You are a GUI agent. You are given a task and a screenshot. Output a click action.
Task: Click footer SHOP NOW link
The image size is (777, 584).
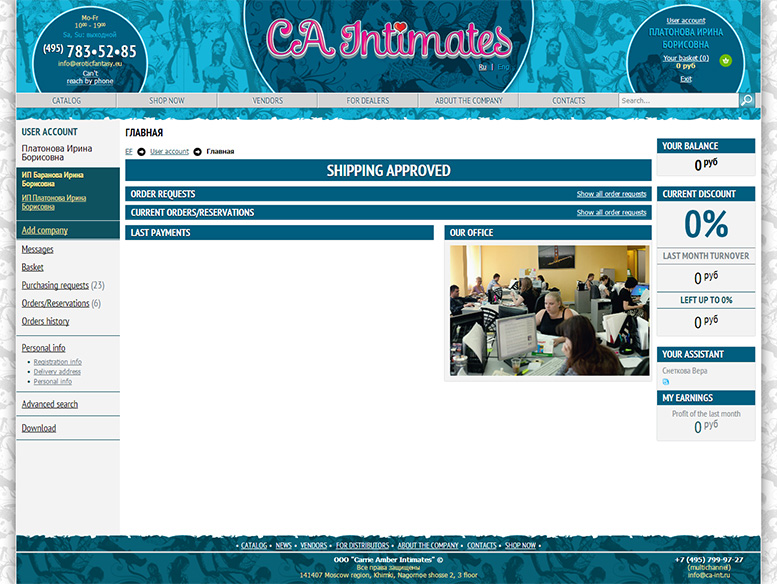(x=520, y=545)
